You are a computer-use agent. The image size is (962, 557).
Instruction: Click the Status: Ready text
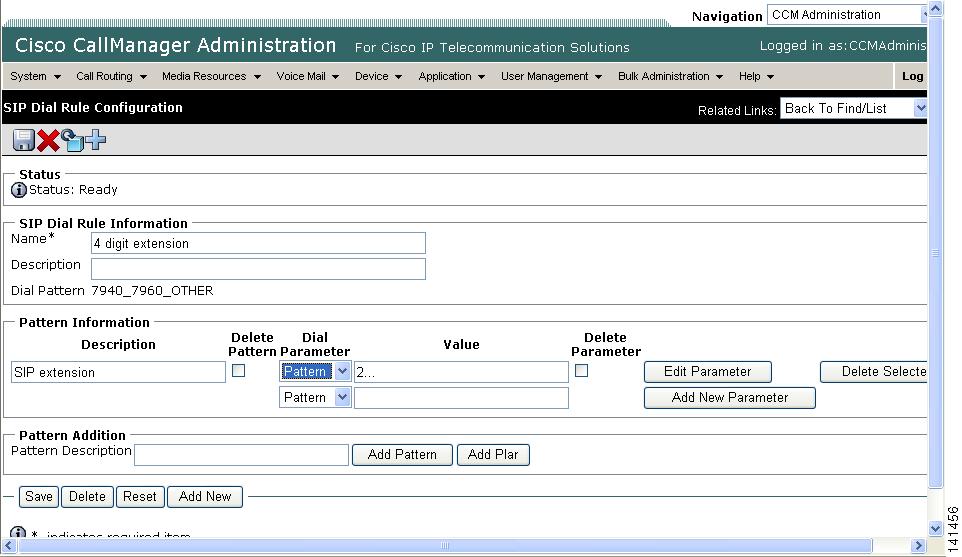73,190
